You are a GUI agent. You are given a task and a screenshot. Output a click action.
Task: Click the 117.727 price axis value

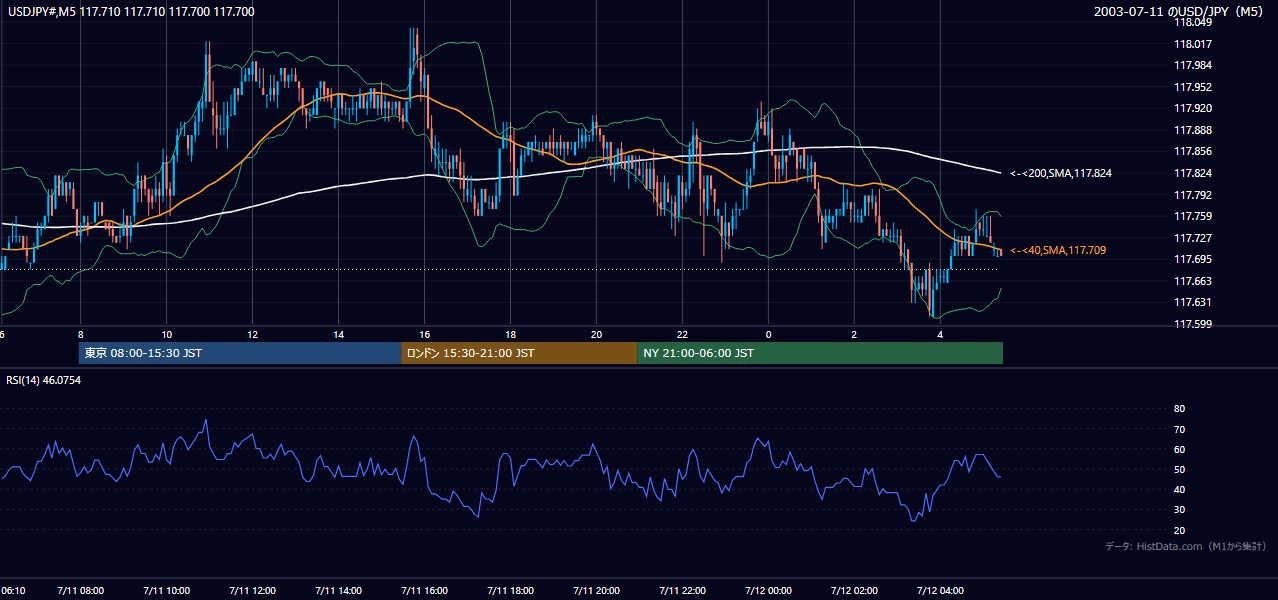tap(1193, 238)
